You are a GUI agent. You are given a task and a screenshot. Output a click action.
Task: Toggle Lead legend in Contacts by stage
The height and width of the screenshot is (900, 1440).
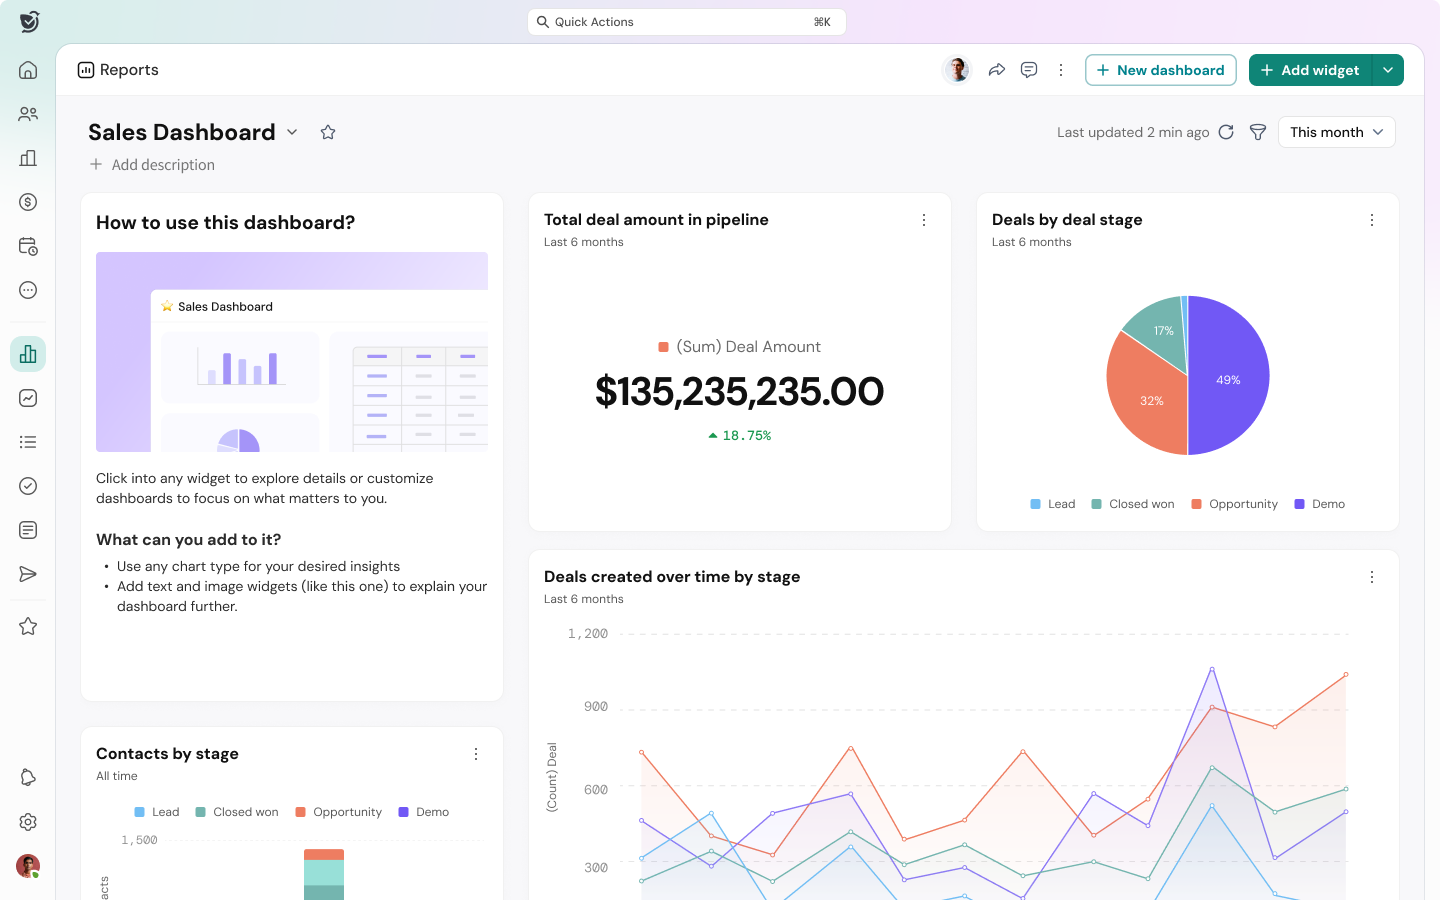click(157, 812)
